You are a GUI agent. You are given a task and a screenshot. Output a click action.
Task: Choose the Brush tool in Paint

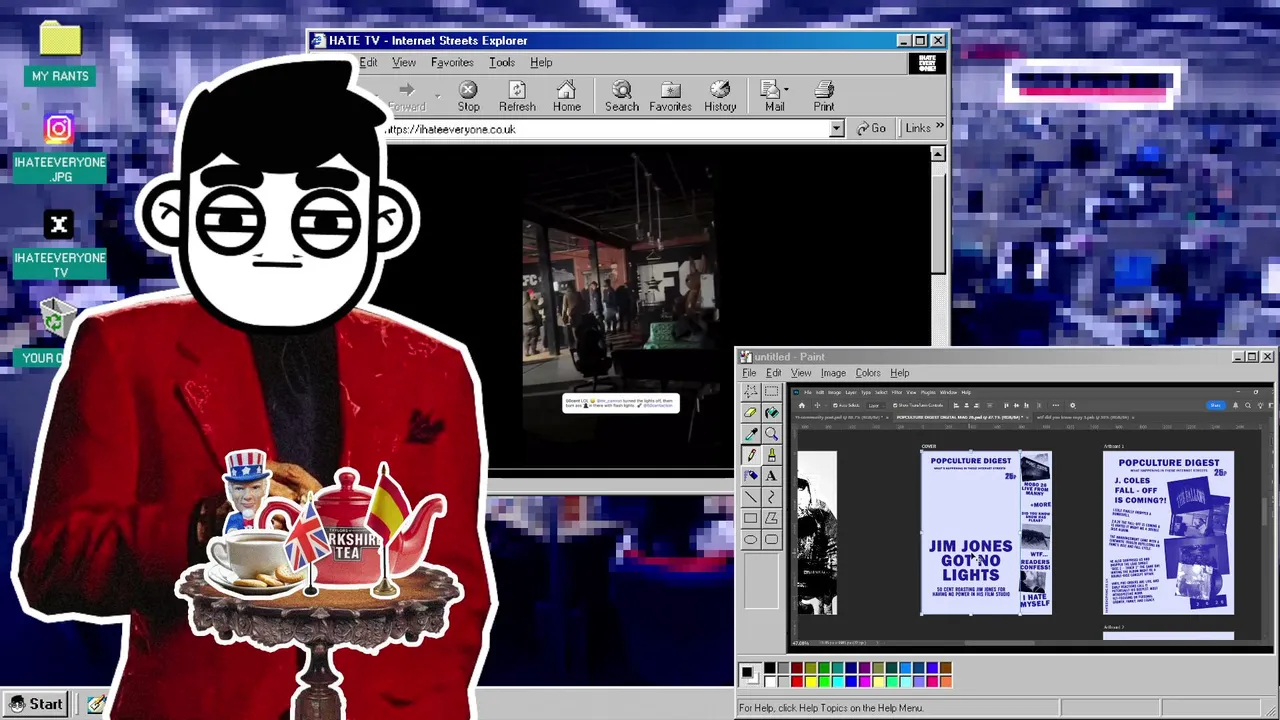771,454
